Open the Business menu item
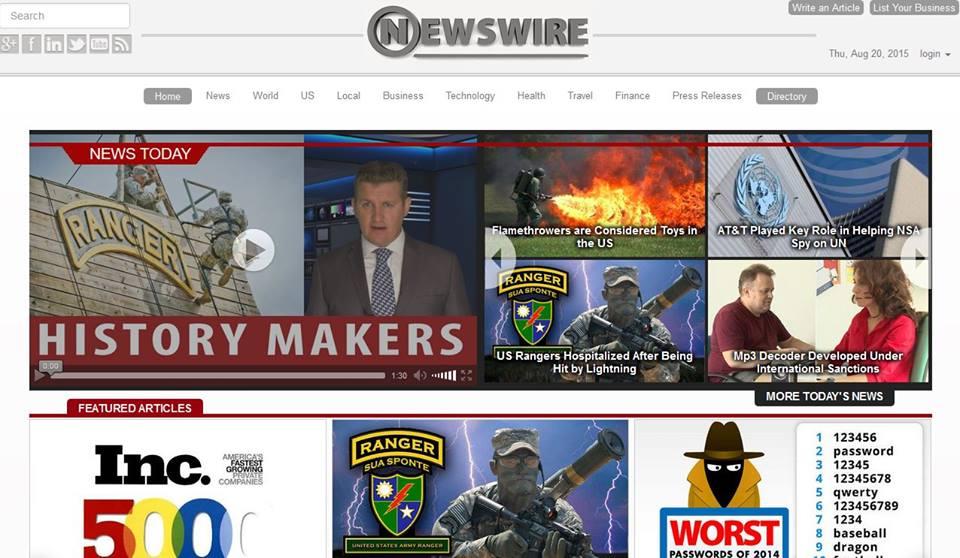 (403, 96)
